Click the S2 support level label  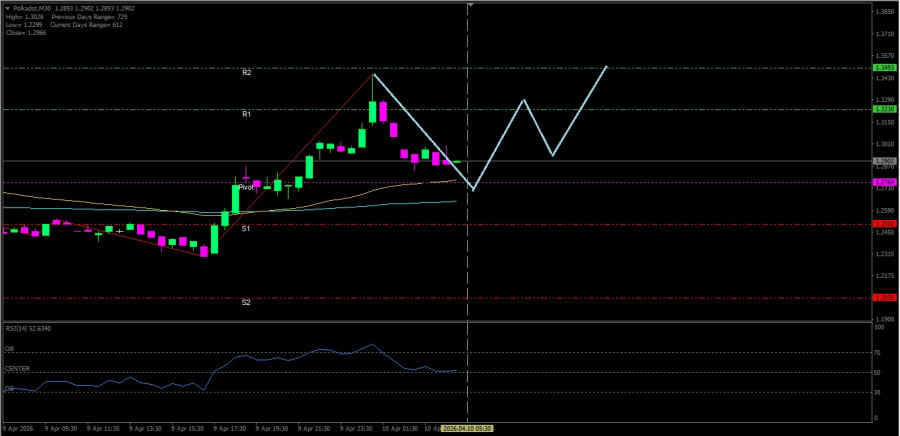pos(246,302)
